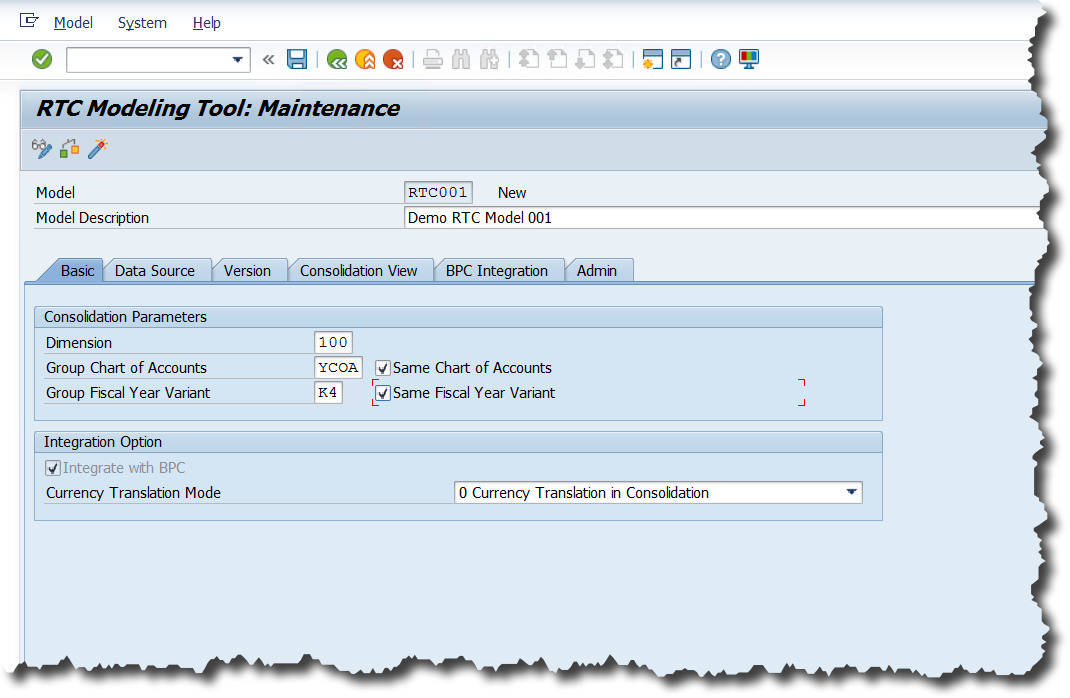This screenshot has width=1070, height=698.
Task: Click the Create New Session icon
Action: tap(652, 60)
